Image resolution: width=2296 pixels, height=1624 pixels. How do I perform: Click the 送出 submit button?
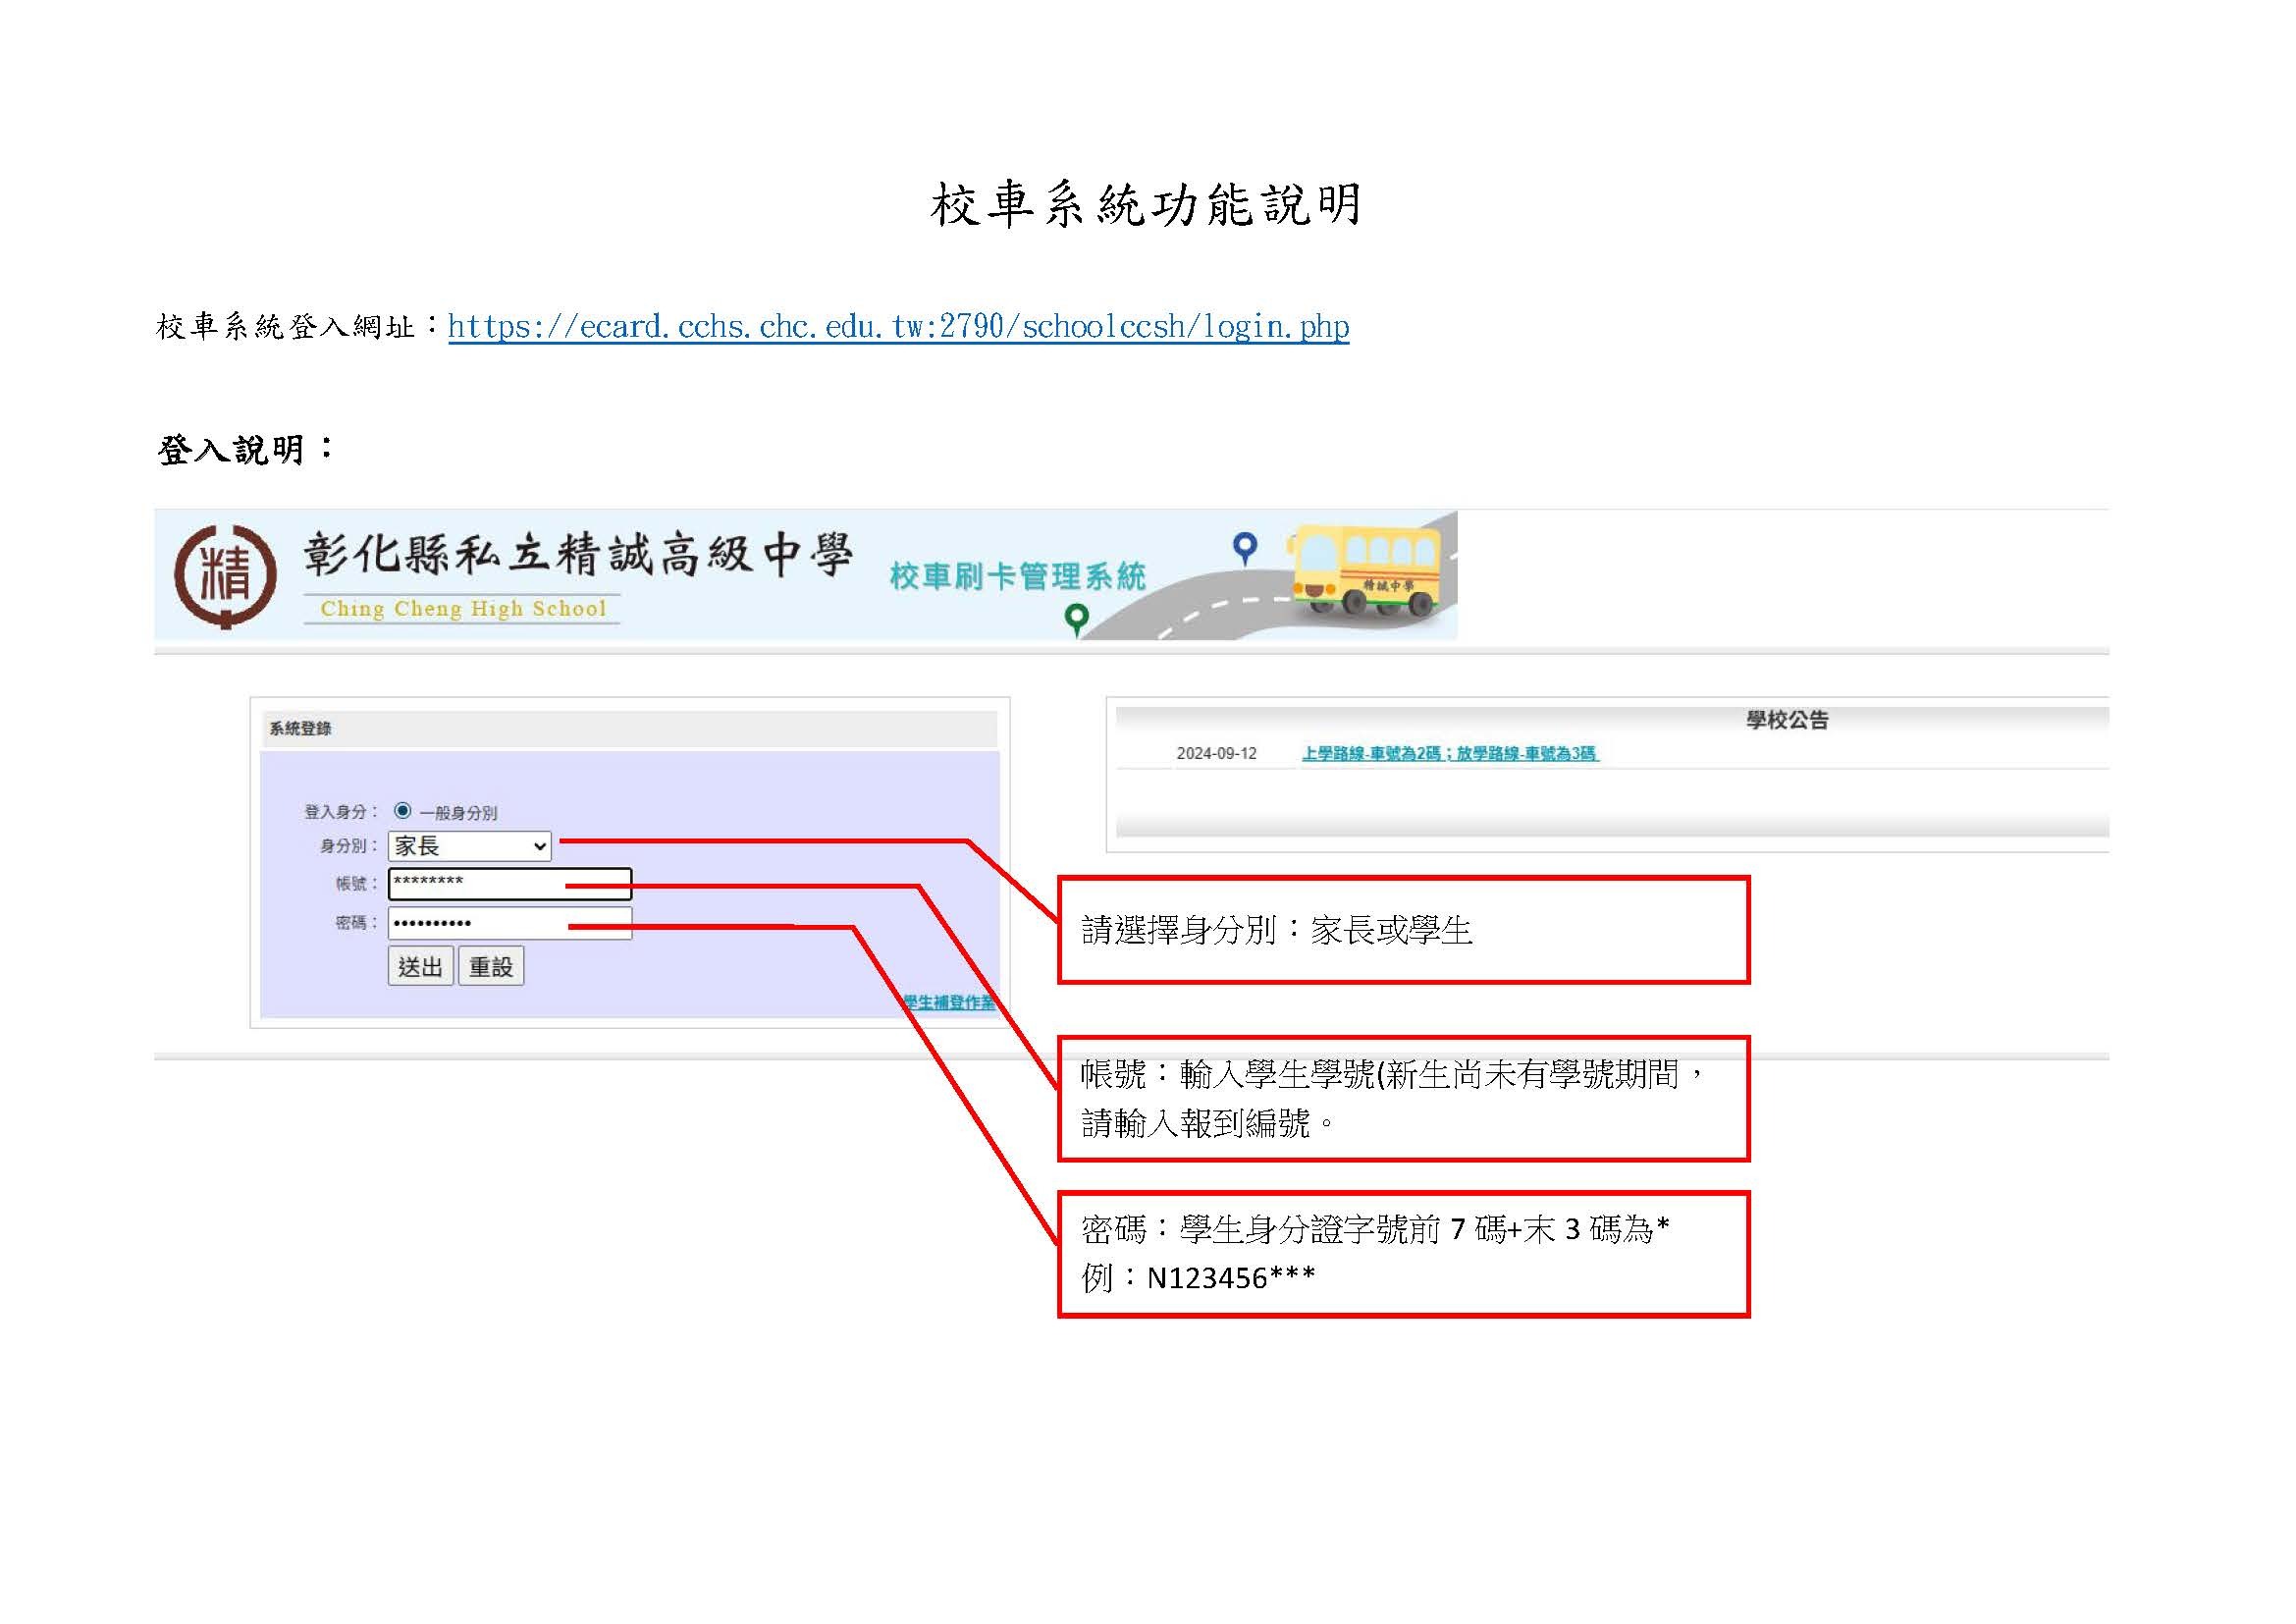pos(421,966)
